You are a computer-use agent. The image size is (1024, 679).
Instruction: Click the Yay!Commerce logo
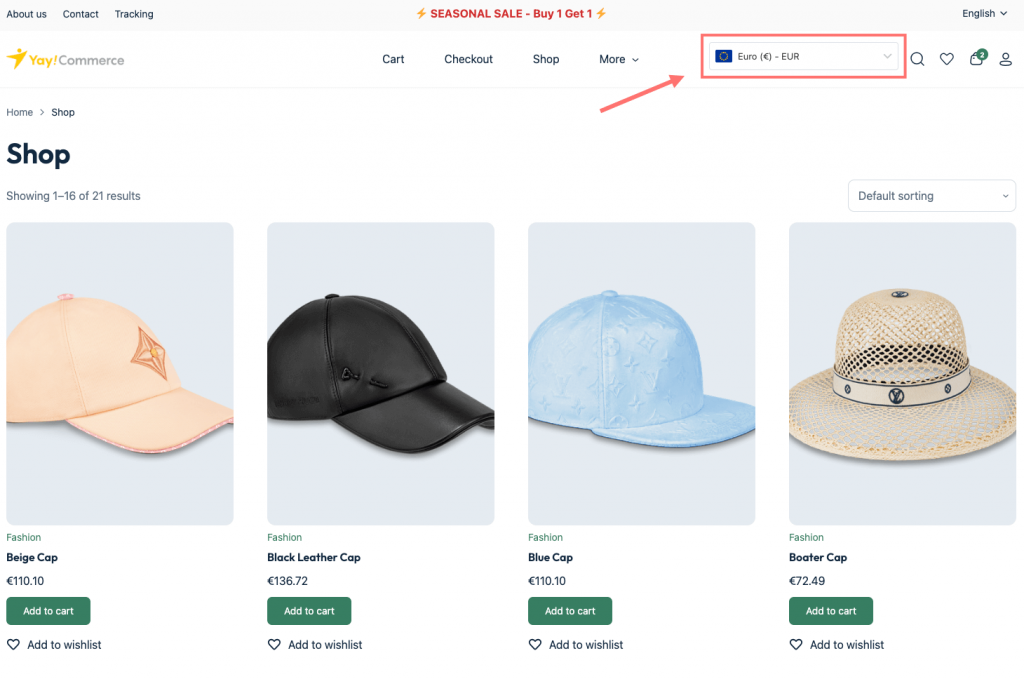[64, 59]
